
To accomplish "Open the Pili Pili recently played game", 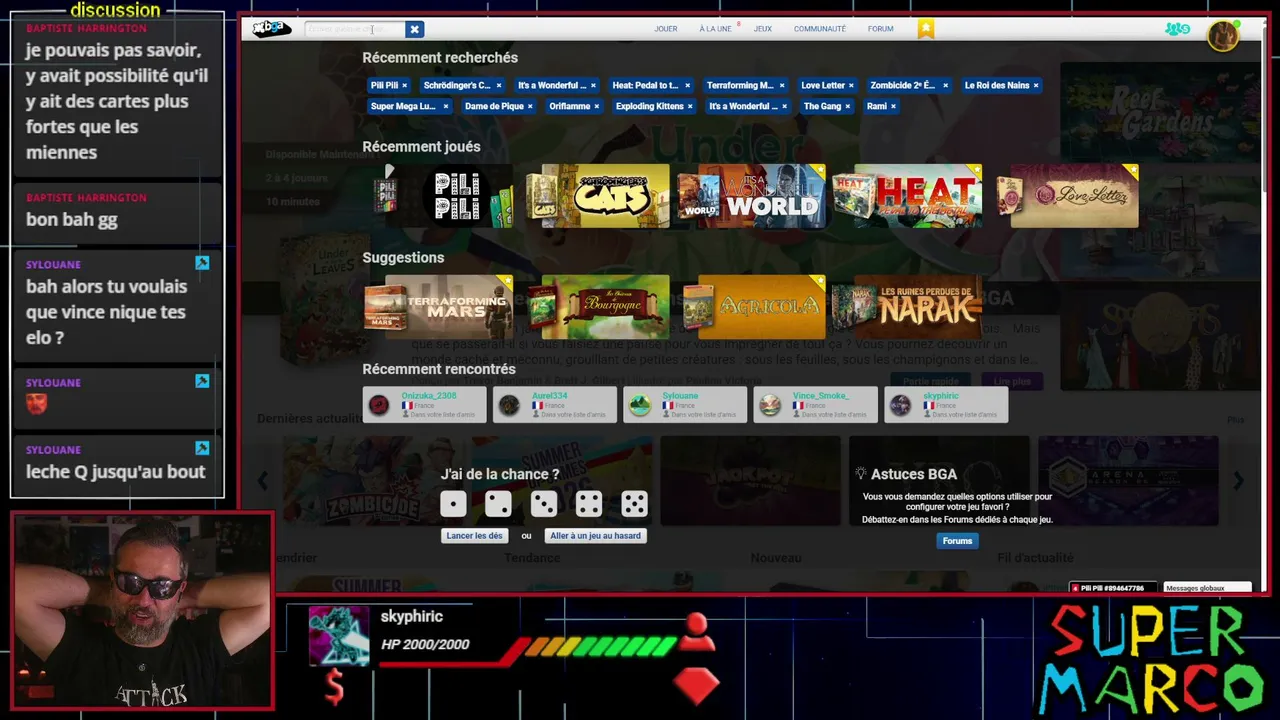I will [x=443, y=196].
